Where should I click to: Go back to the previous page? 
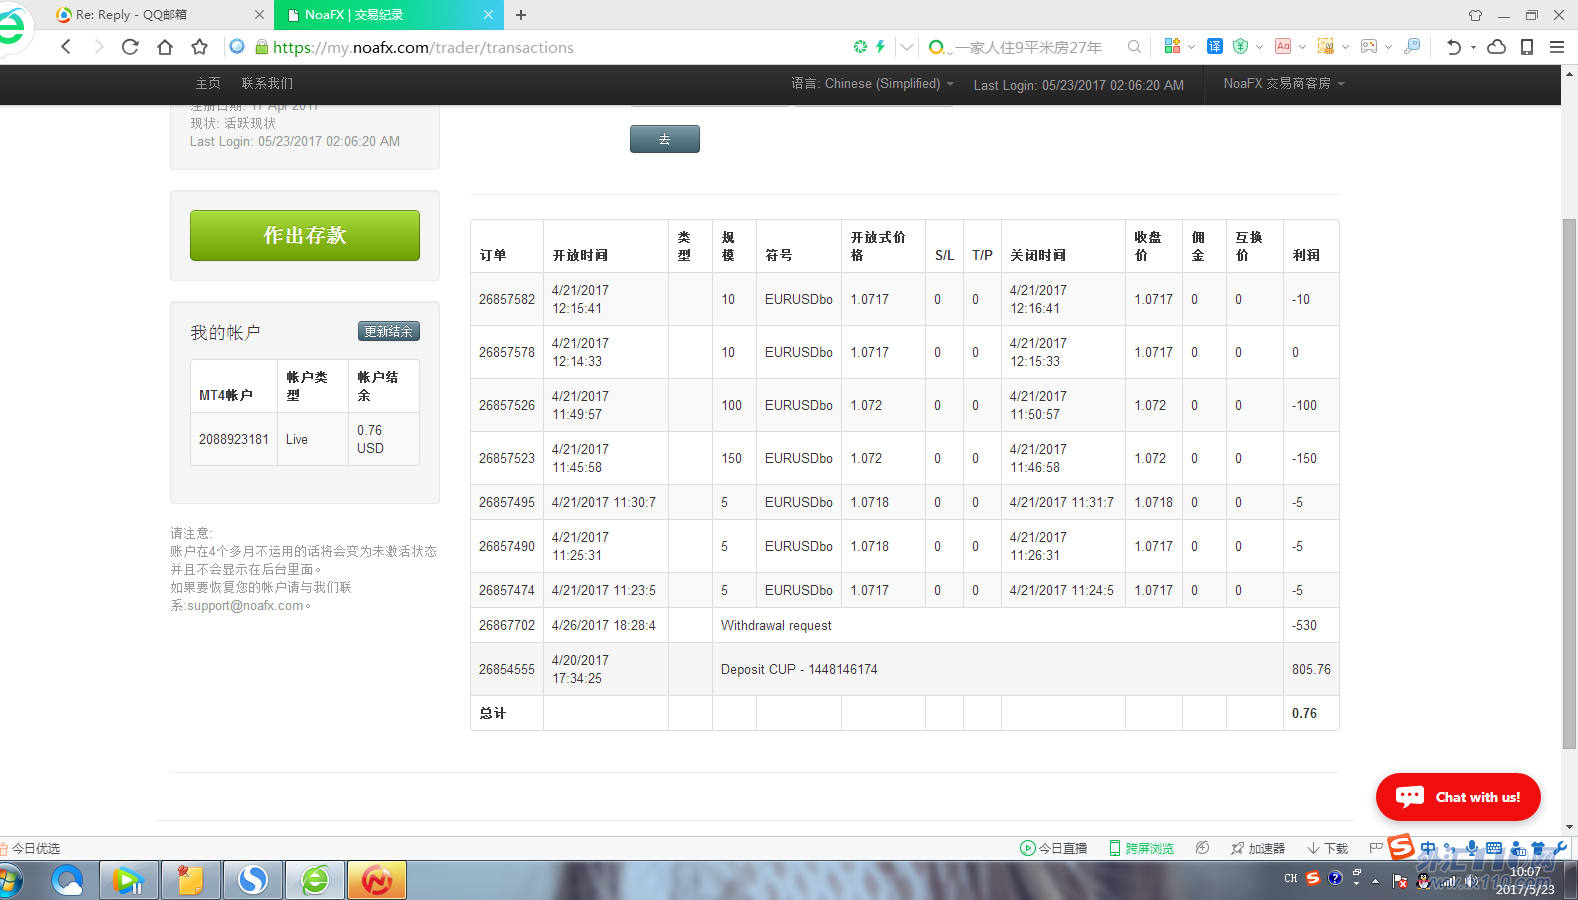point(66,47)
